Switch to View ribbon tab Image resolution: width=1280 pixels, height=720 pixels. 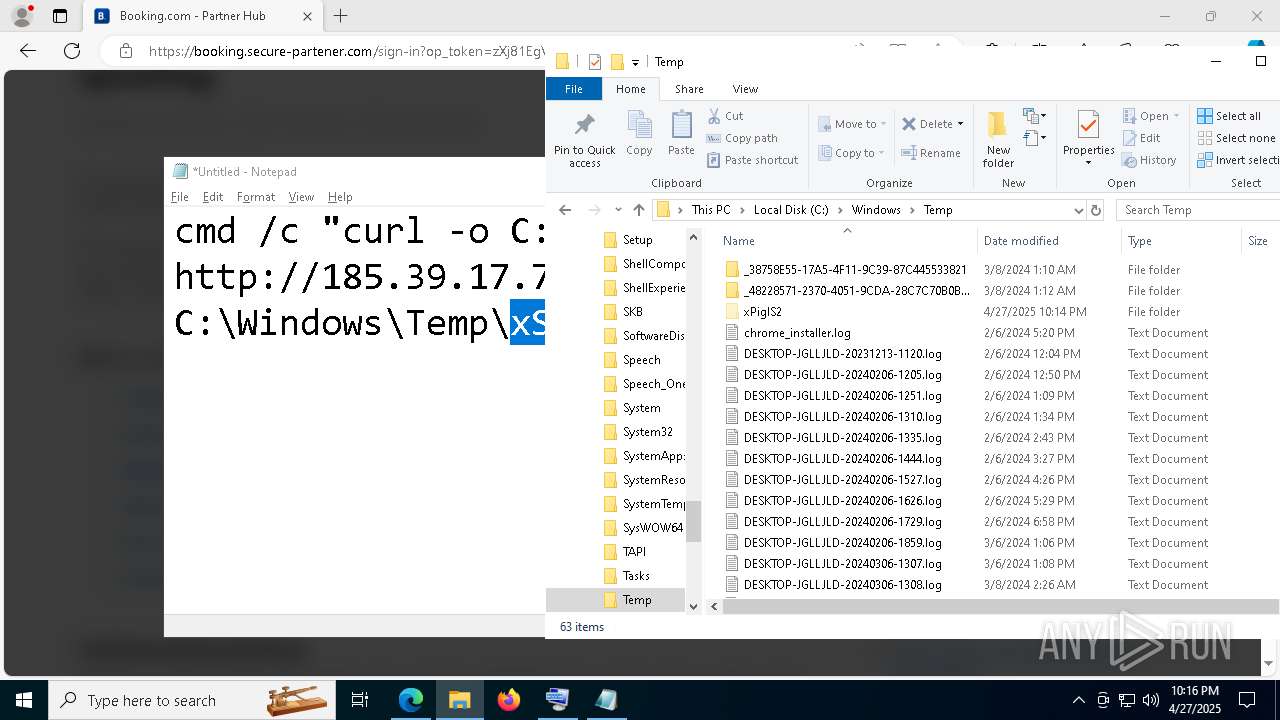coord(745,89)
